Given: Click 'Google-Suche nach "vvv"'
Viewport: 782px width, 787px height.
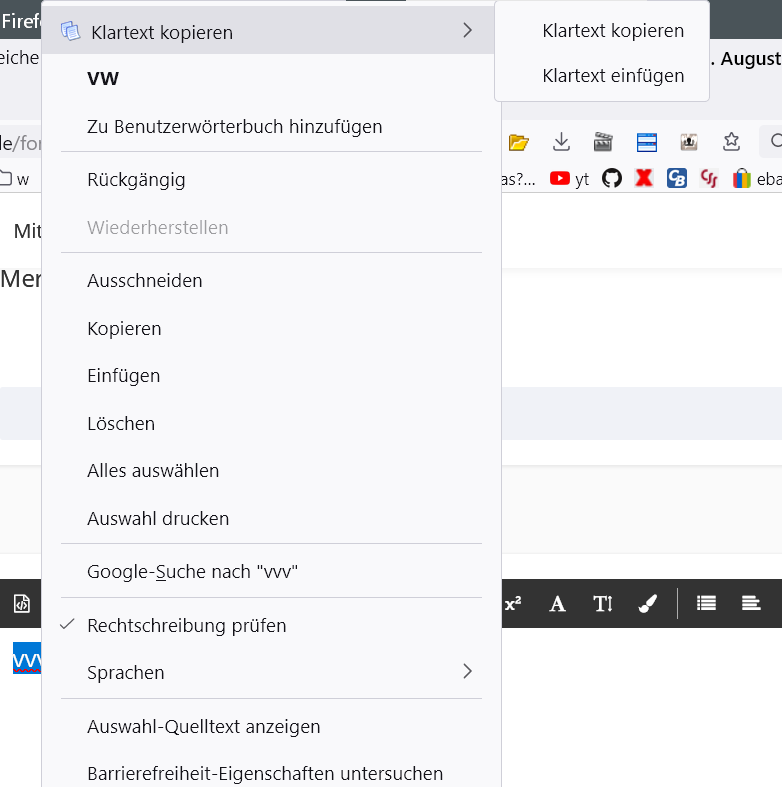Looking at the screenshot, I should [193, 572].
